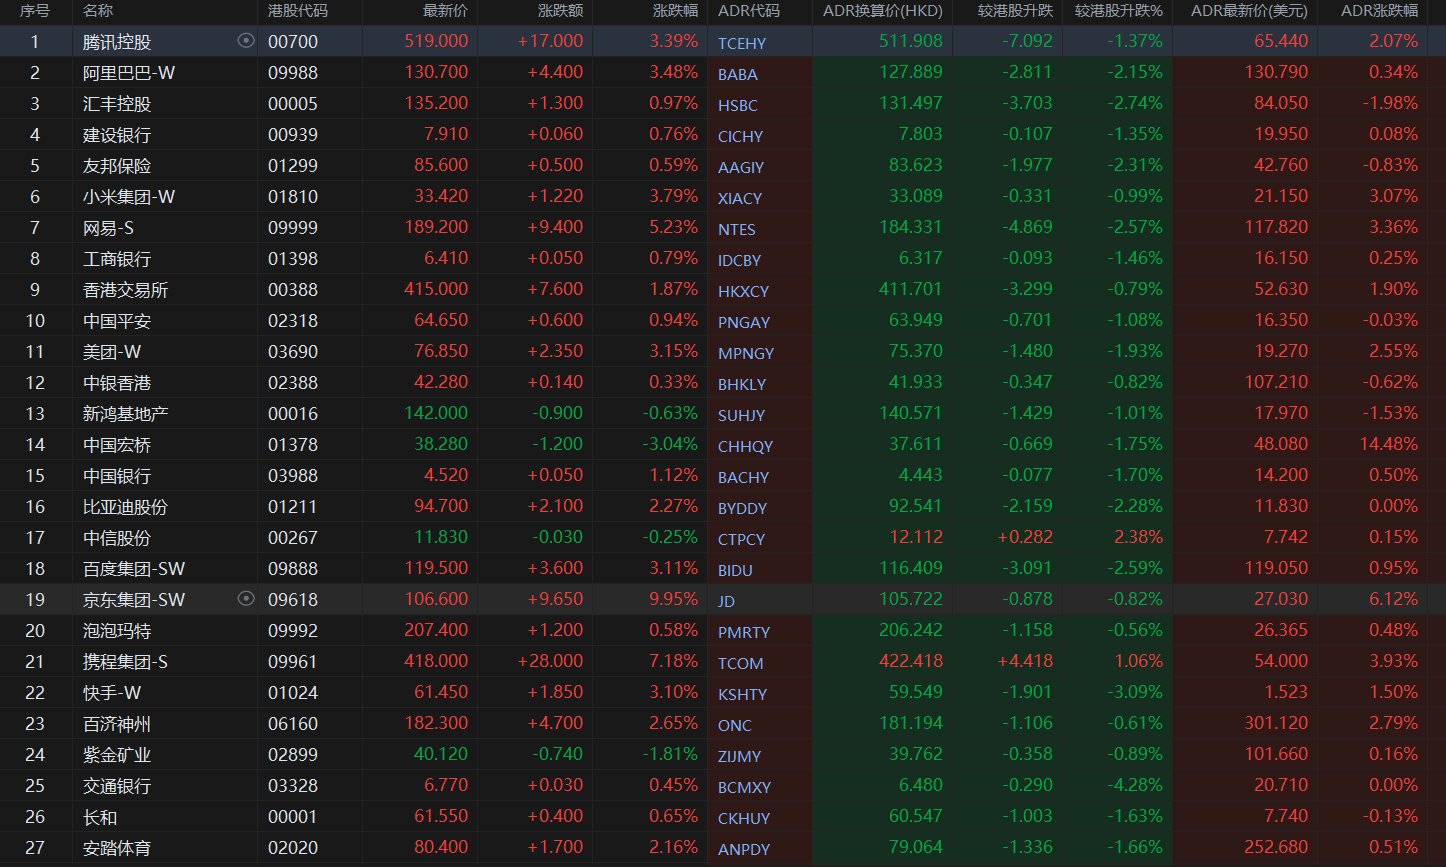Click the 序号 column header
Viewport: 1446px width, 867px height.
[35, 11]
